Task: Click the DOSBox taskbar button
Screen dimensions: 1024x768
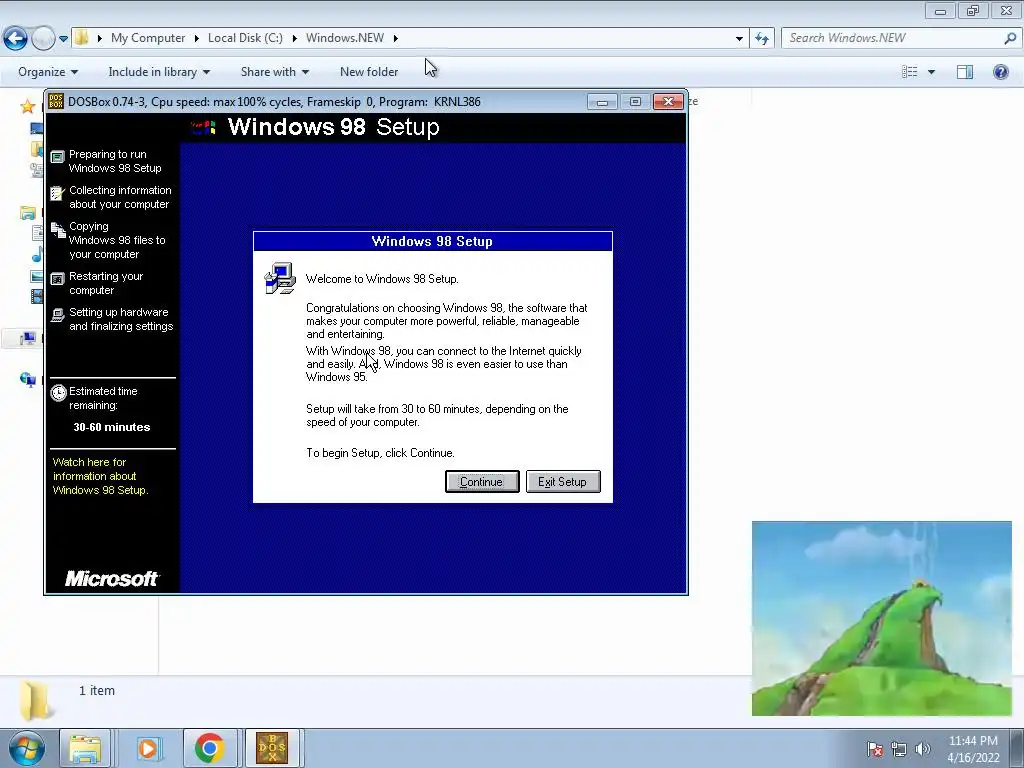Action: pos(272,748)
